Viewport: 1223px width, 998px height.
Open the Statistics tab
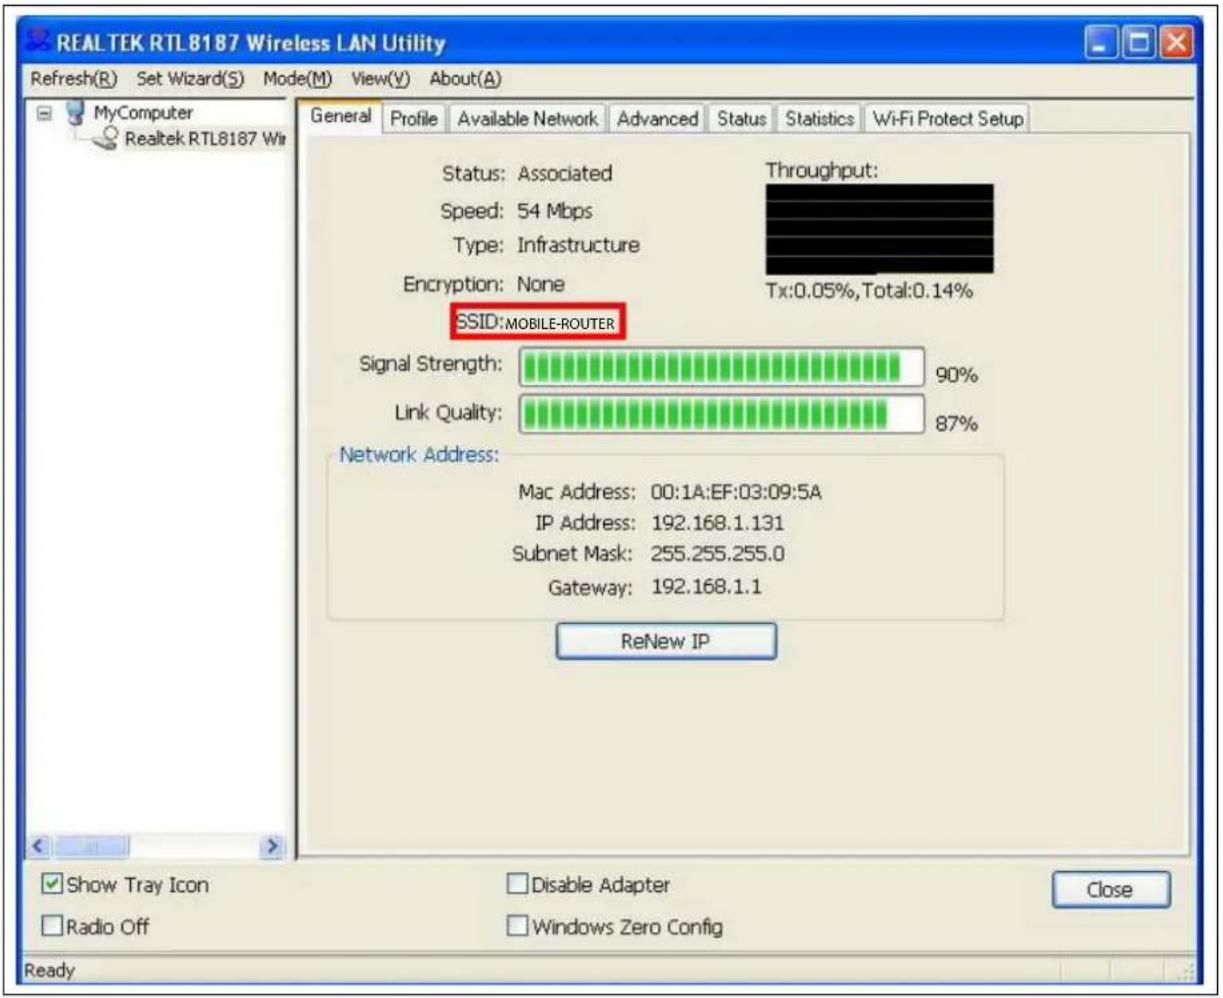point(819,118)
